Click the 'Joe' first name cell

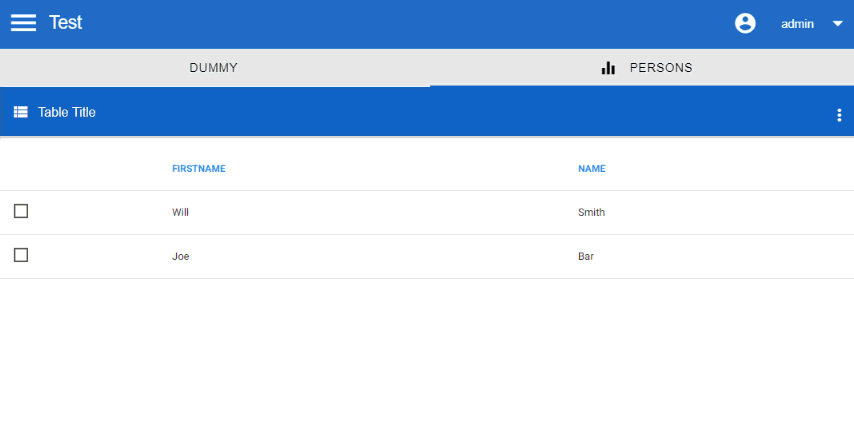coord(181,257)
